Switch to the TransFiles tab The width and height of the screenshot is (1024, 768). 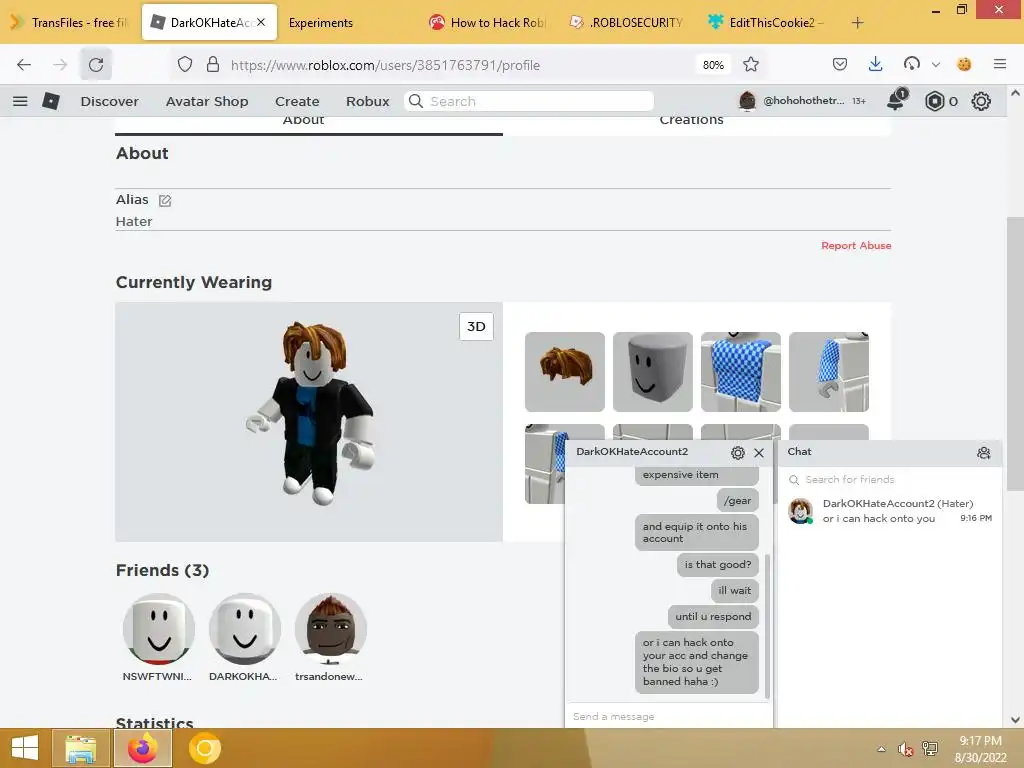coord(69,23)
